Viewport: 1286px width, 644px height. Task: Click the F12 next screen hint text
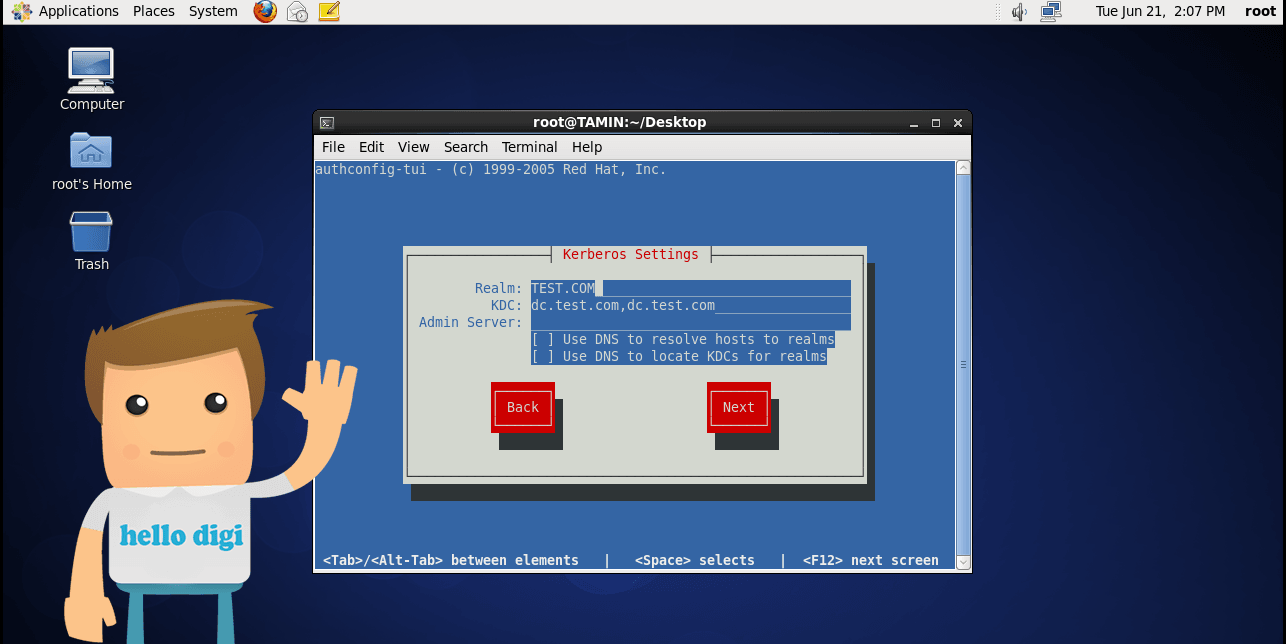pyautogui.click(x=871, y=560)
